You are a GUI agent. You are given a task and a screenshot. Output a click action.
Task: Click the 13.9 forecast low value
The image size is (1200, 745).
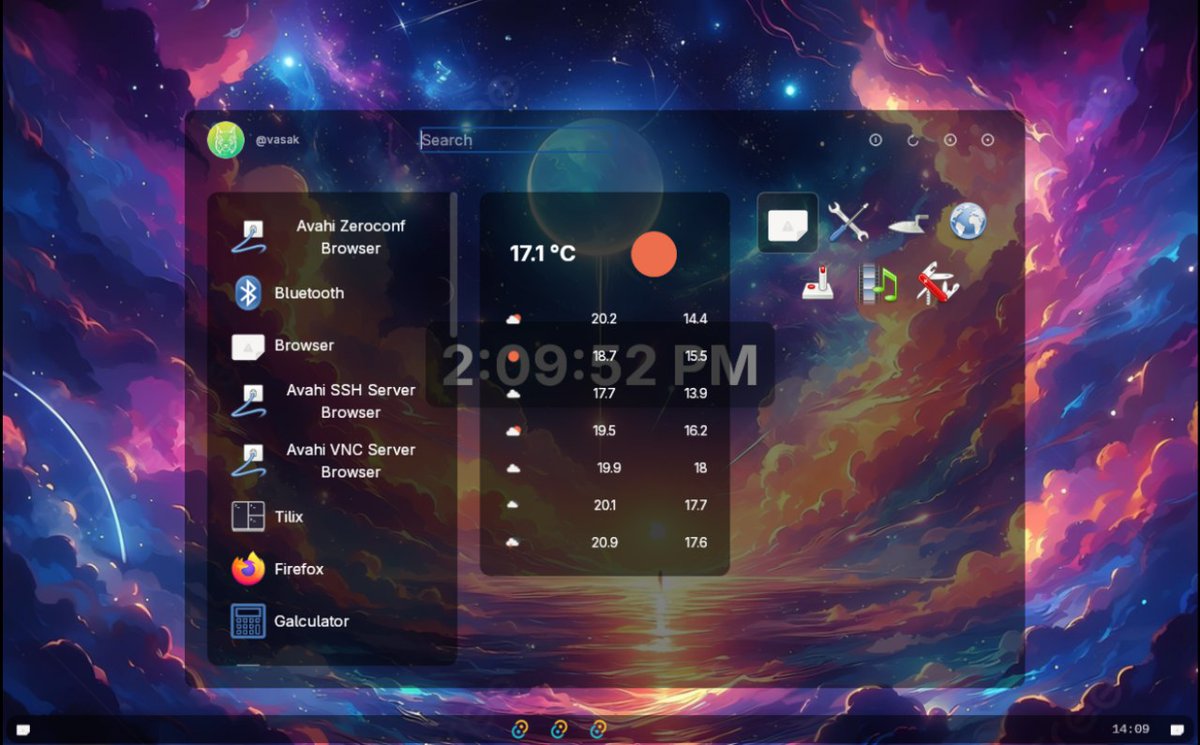click(x=695, y=394)
